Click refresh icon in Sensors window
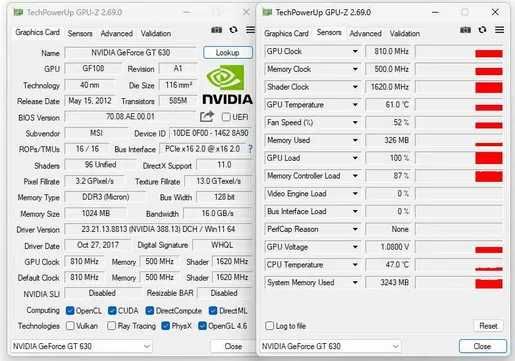Image resolution: width=515 pixels, height=361 pixels. coord(482,30)
